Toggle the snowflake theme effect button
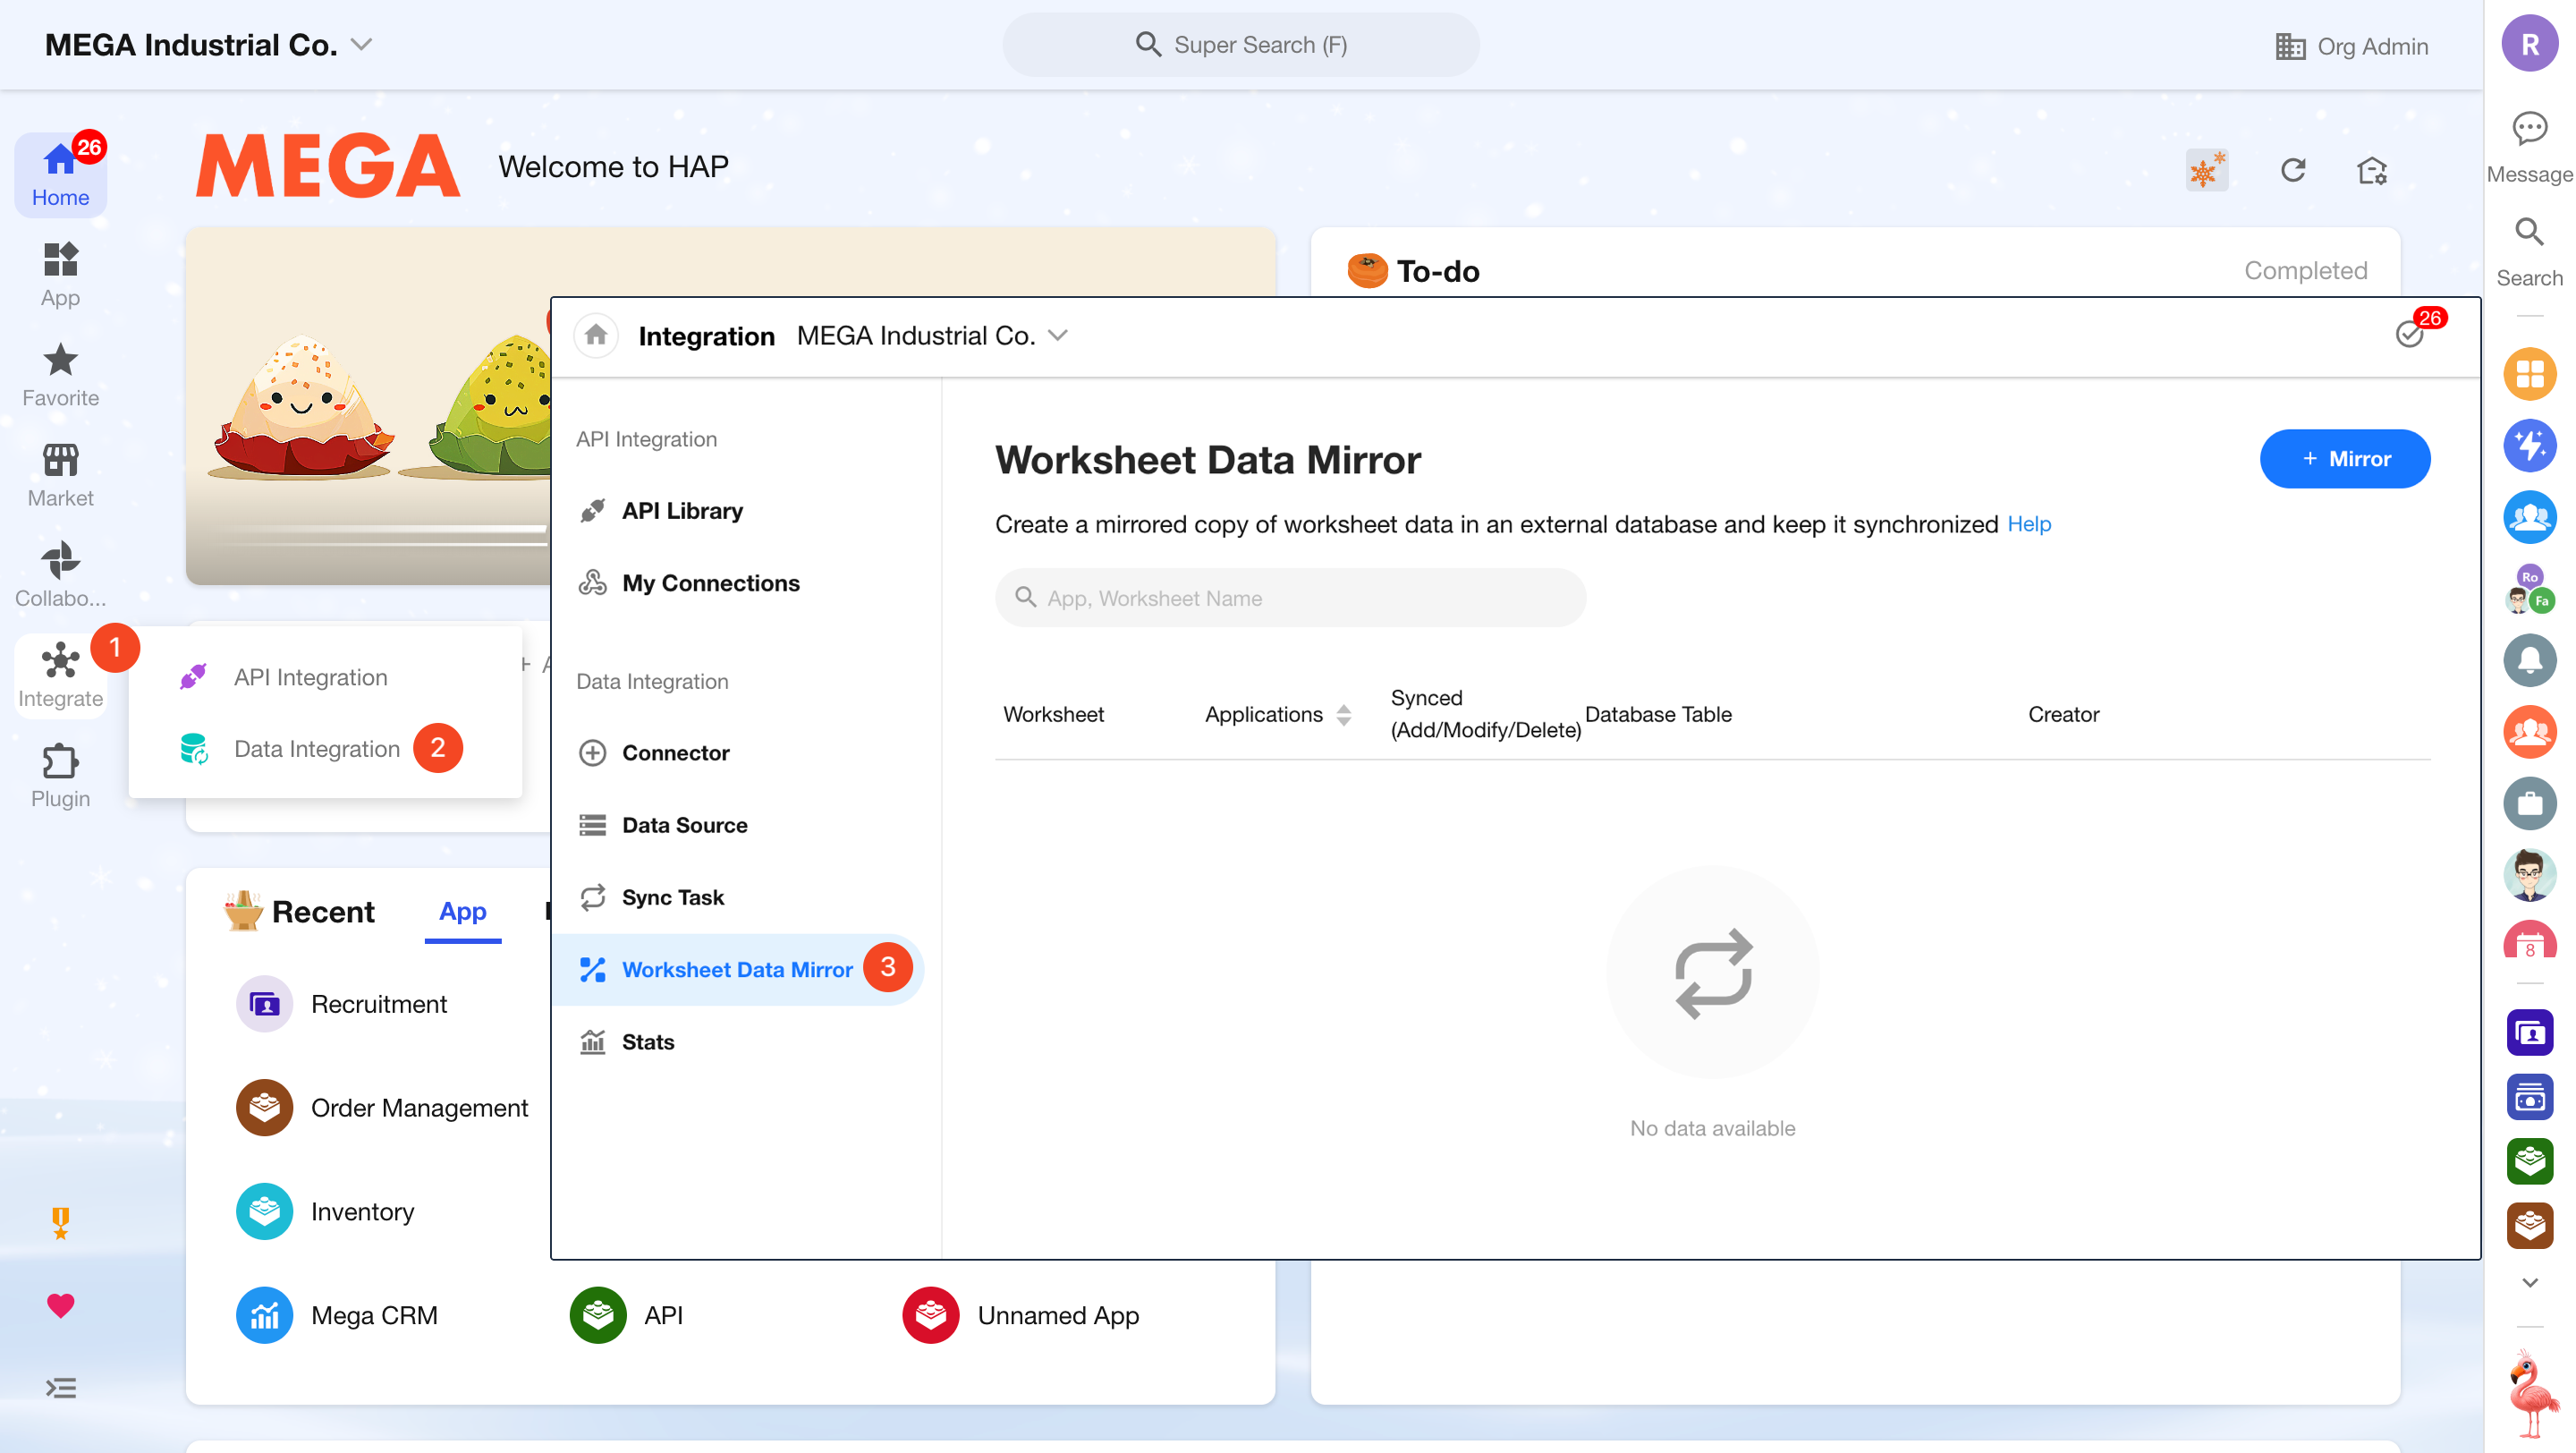 pyautogui.click(x=2206, y=170)
